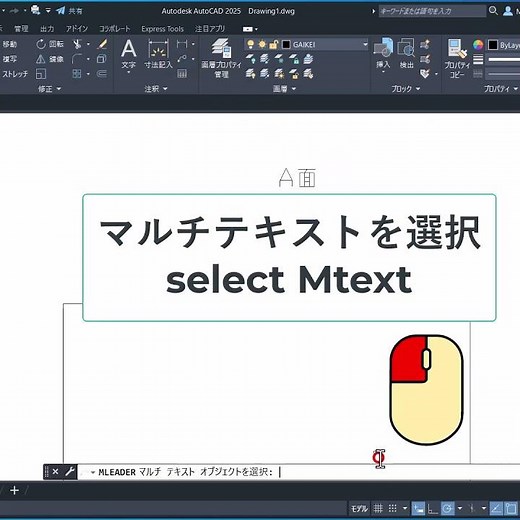Viewport: 520px width, 520px height.
Task: Open the Trim tool dropdown arrow
Action: [88, 44]
